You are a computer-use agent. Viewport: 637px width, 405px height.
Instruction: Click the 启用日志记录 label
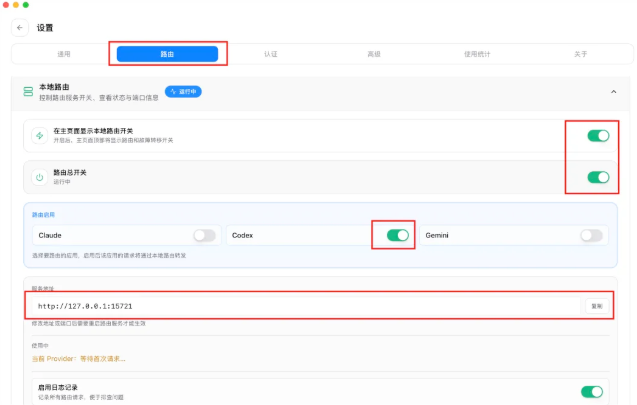[x=58, y=388]
